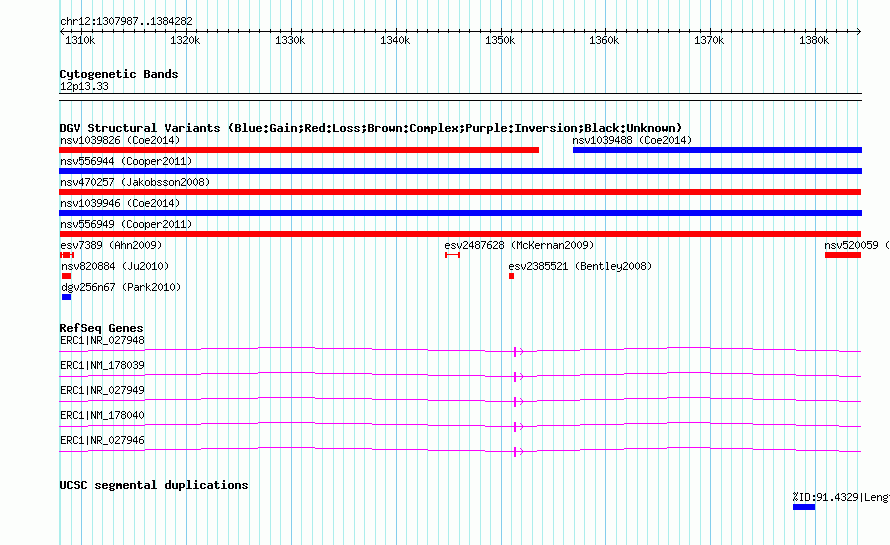Click the red esv2385521 variant square
Viewport: 890px width, 545px height.
tap(511, 276)
